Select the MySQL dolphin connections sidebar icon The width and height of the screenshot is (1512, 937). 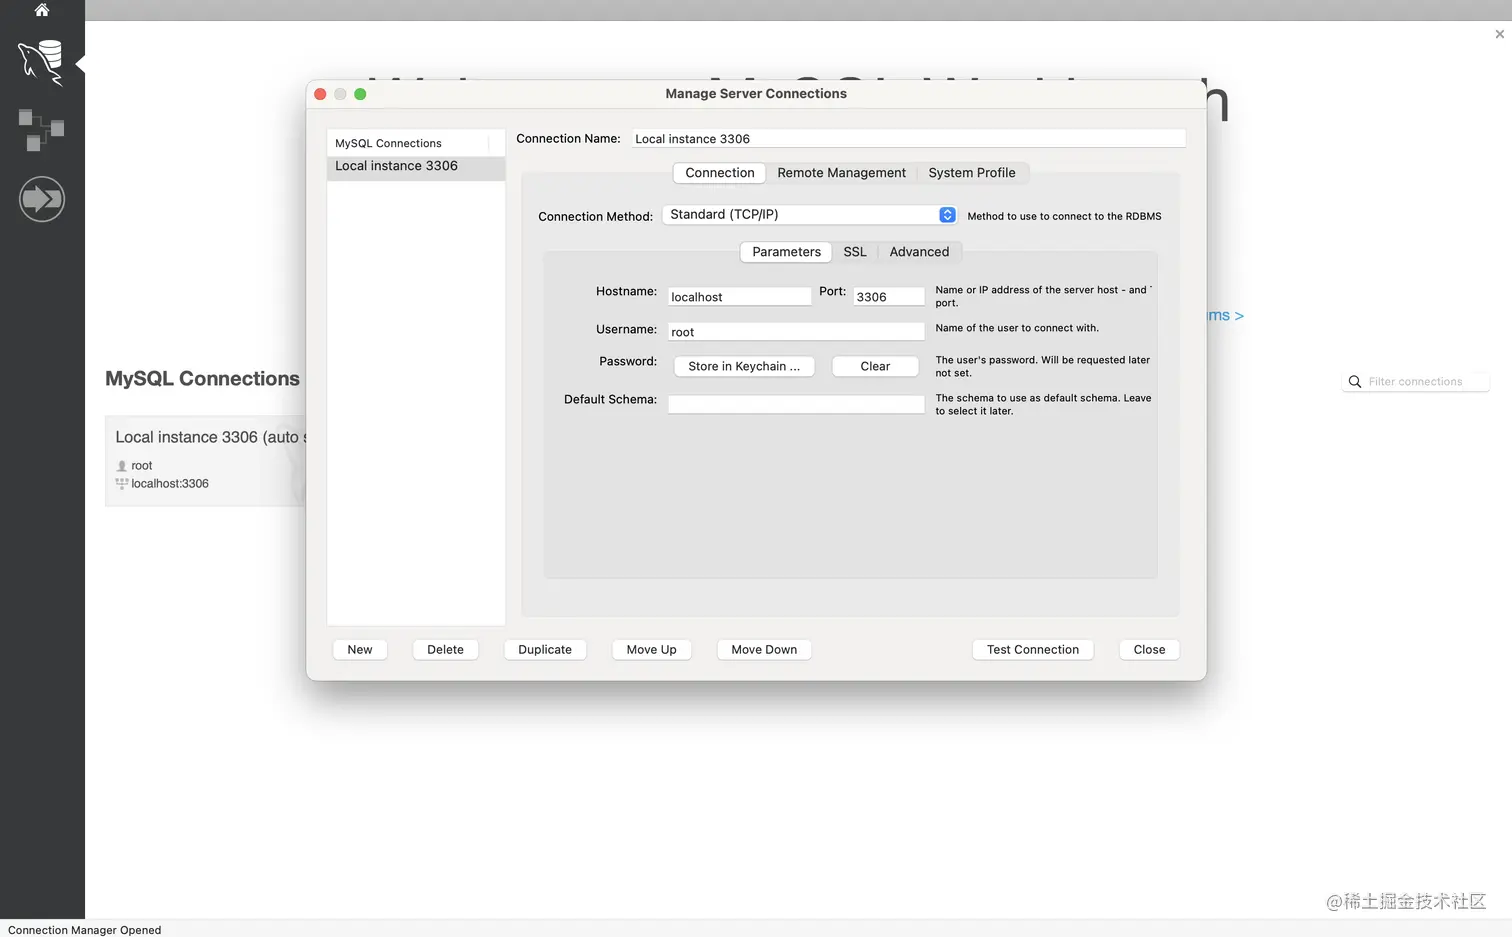point(41,62)
